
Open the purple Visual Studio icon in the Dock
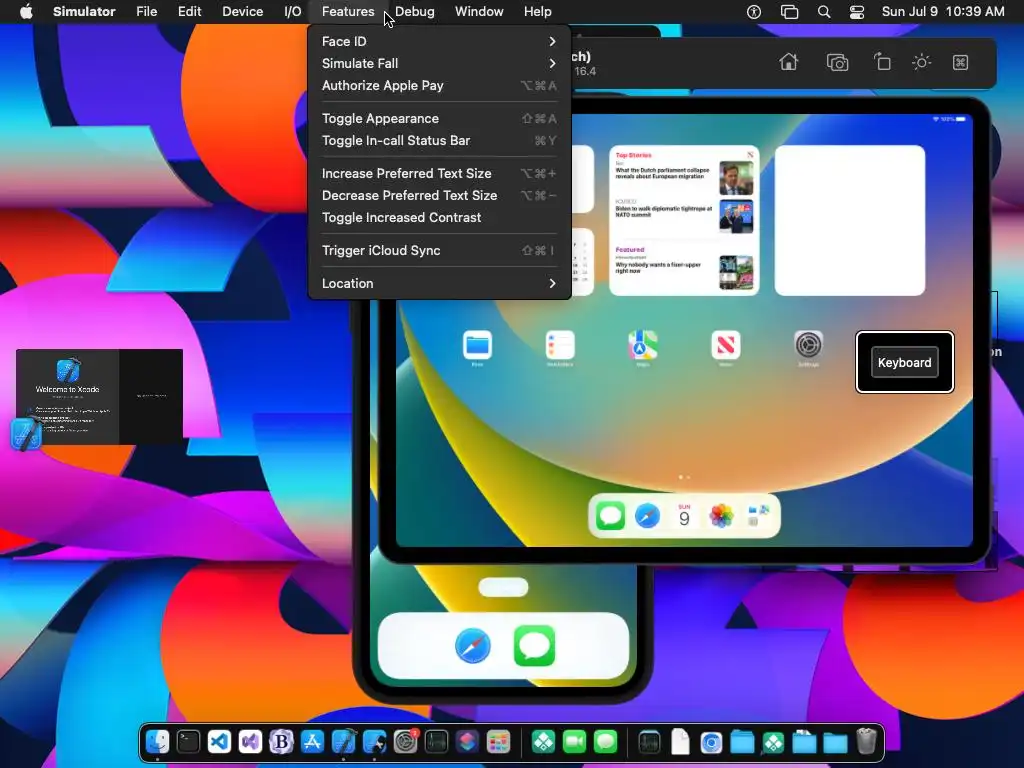pyautogui.click(x=250, y=742)
